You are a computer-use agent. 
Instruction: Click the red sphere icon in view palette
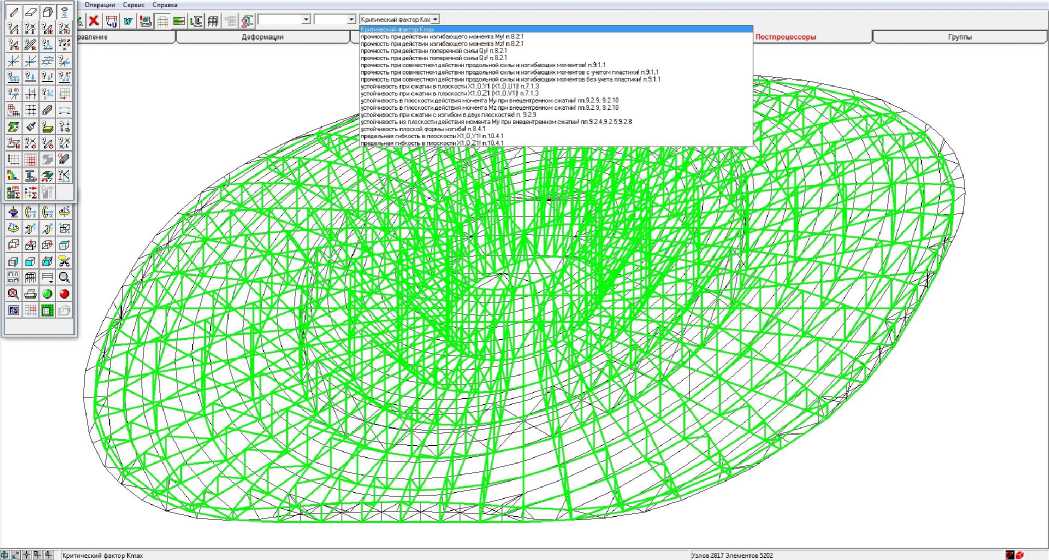[64, 294]
